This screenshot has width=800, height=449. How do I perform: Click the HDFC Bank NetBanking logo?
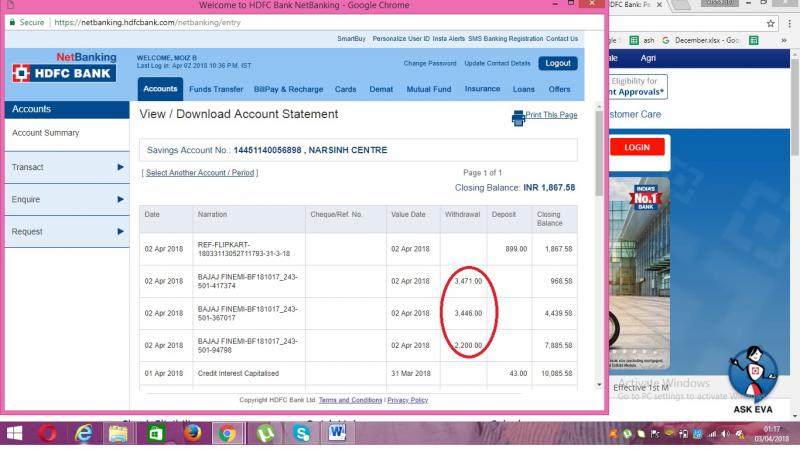click(64, 68)
